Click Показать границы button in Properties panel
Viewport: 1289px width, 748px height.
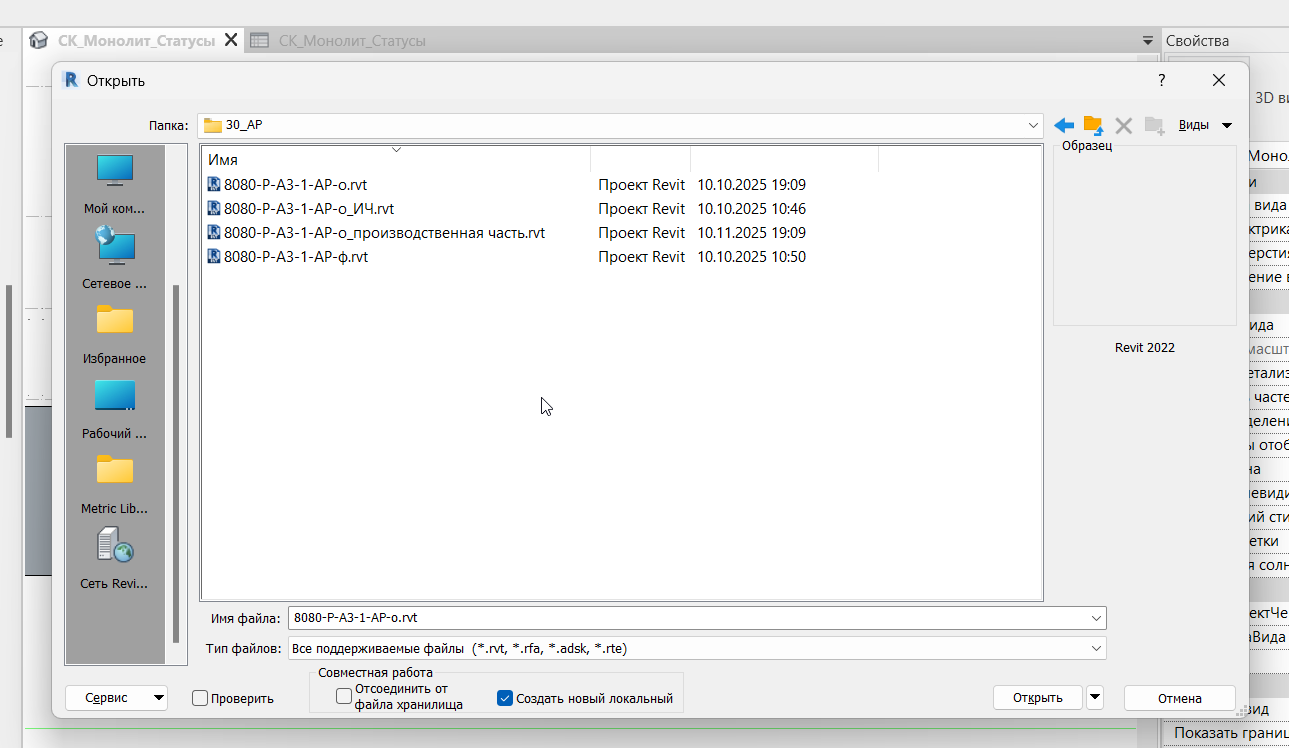point(1230,733)
